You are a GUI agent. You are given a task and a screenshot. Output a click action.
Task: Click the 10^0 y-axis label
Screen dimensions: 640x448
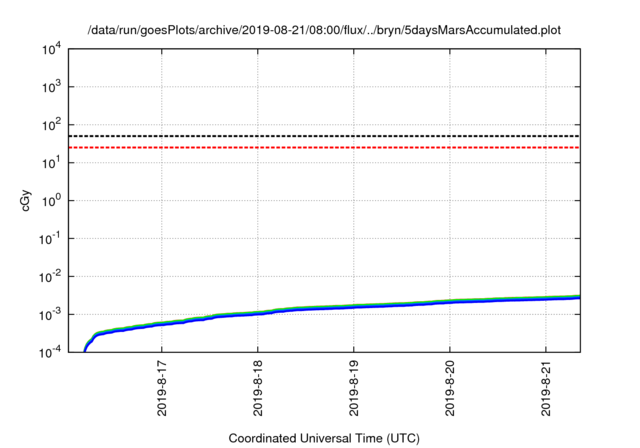pyautogui.click(x=51, y=201)
